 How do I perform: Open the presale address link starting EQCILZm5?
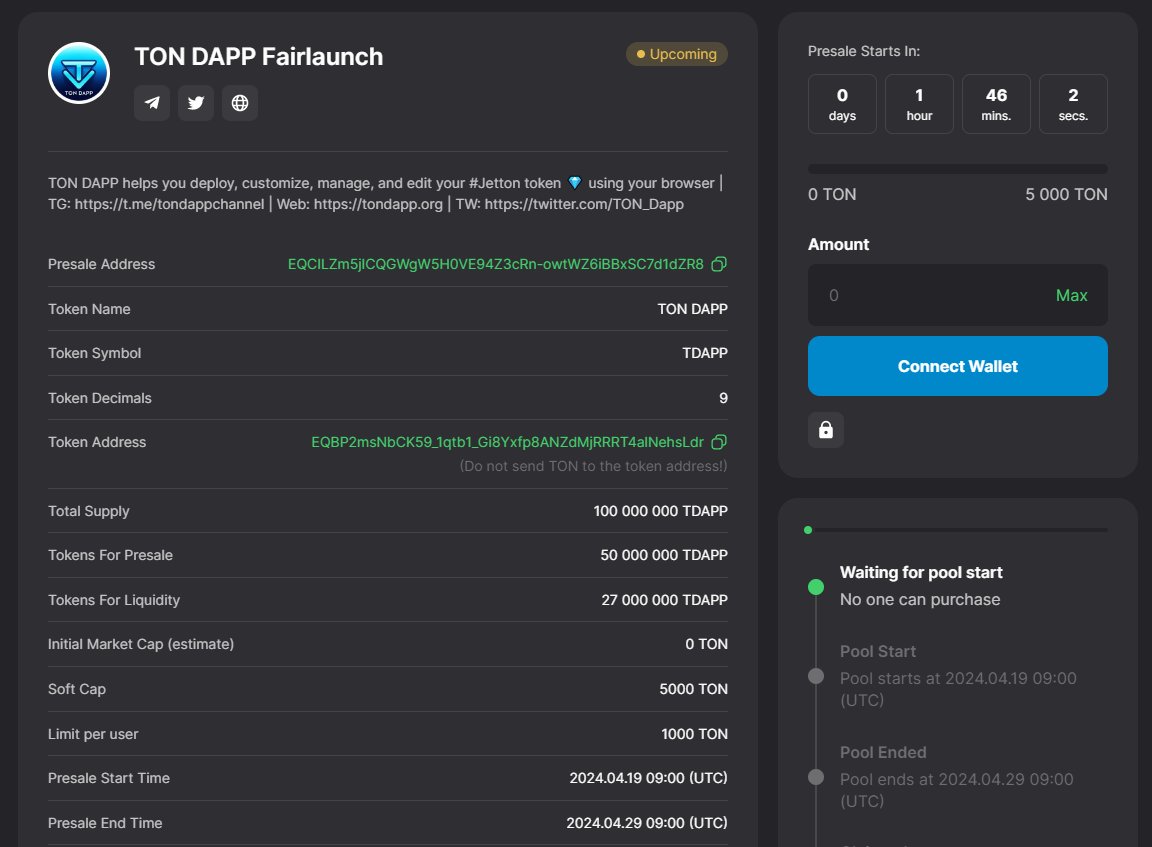pos(496,264)
